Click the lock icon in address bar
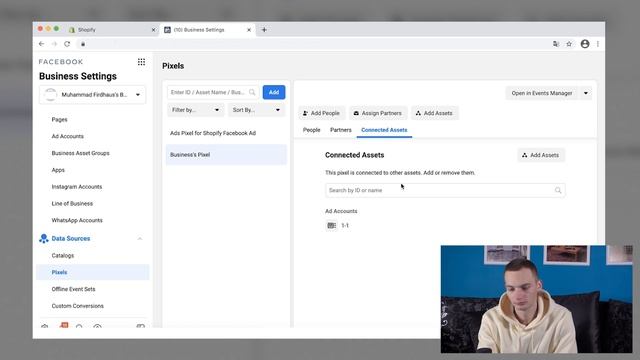 pyautogui.click(x=83, y=44)
